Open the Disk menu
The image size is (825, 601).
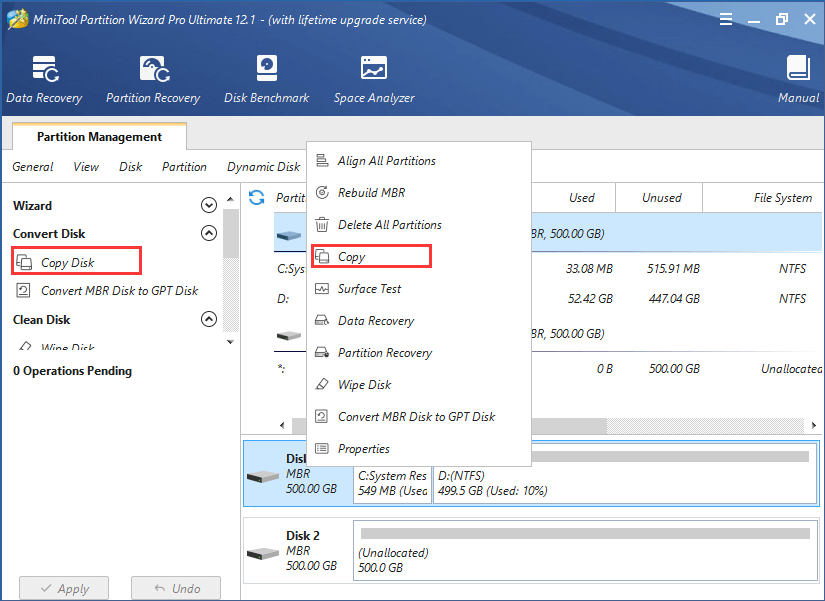pyautogui.click(x=130, y=167)
